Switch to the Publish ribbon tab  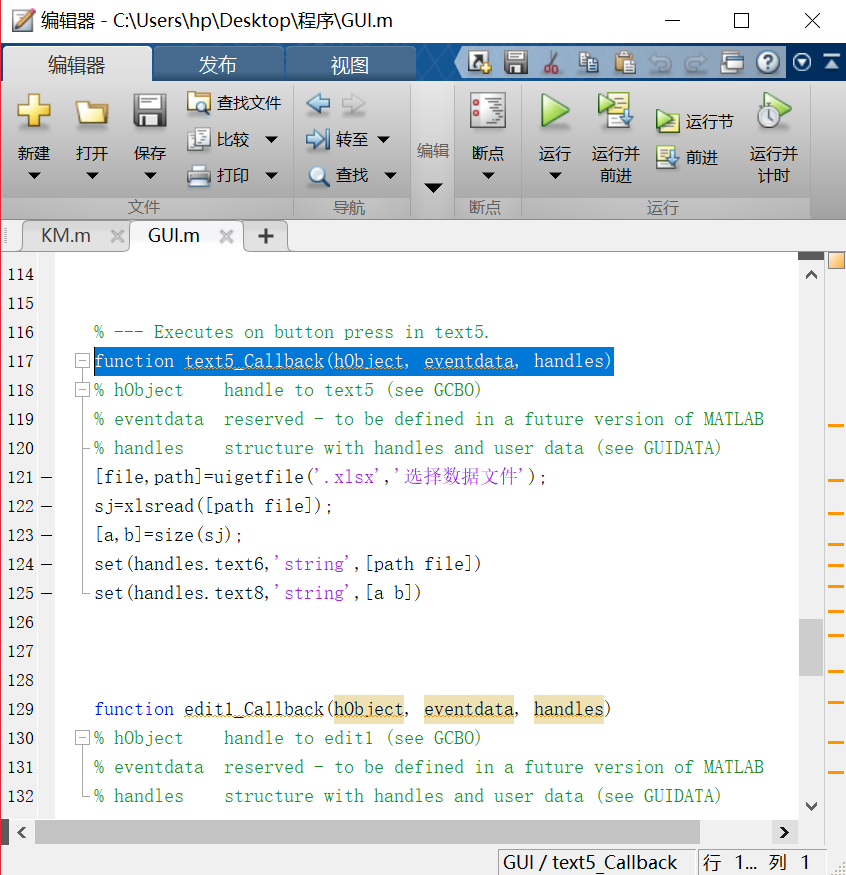point(217,65)
